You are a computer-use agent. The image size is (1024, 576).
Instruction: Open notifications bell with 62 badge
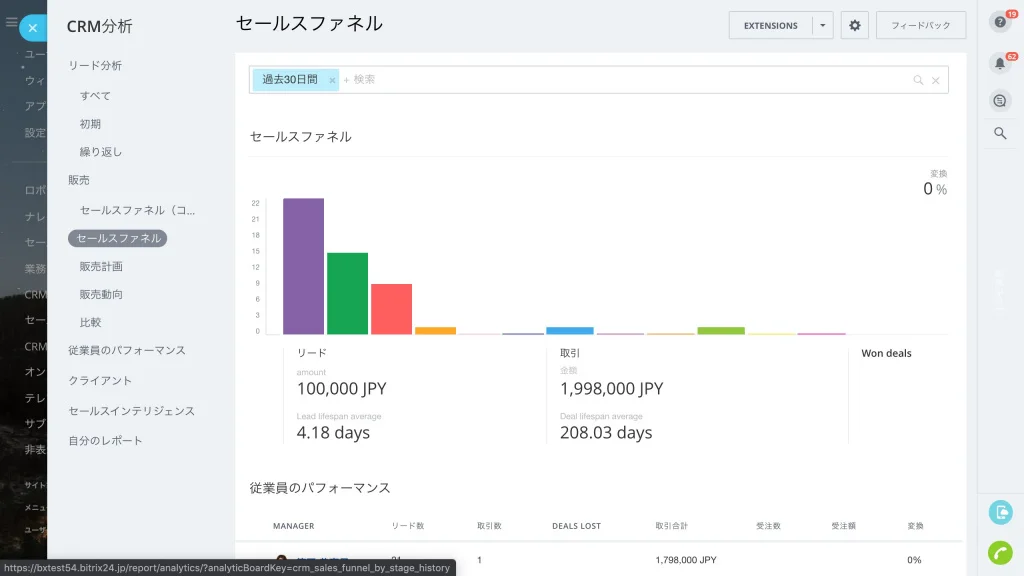(1000, 63)
